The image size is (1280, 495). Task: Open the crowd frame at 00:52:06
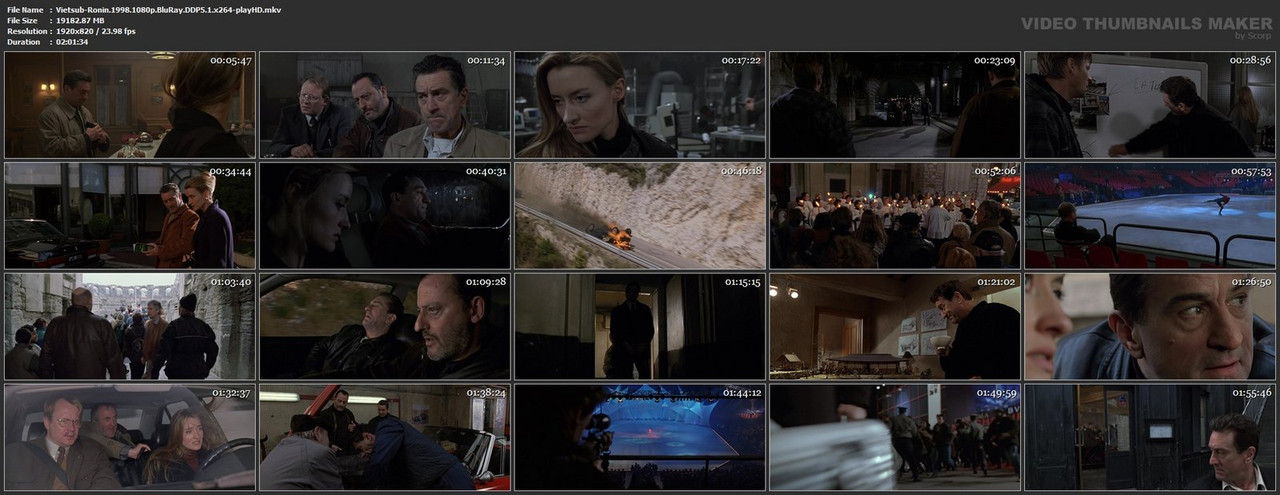point(895,215)
